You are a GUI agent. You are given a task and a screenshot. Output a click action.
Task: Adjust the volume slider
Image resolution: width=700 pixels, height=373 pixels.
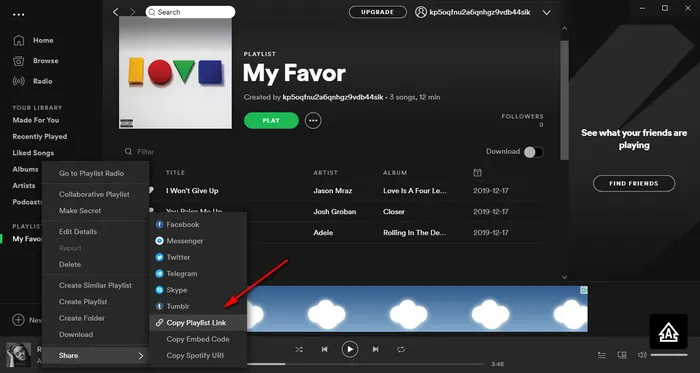tap(669, 355)
